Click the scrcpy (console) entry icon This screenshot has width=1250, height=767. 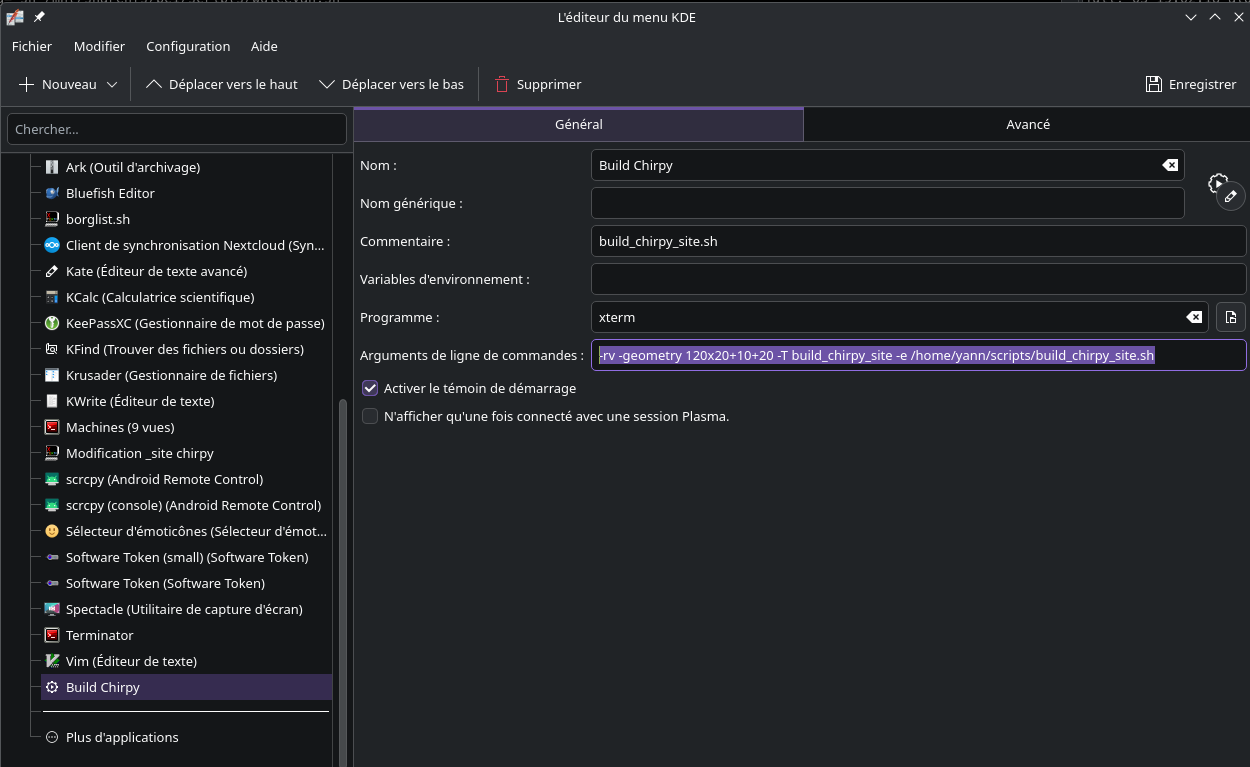tap(52, 505)
